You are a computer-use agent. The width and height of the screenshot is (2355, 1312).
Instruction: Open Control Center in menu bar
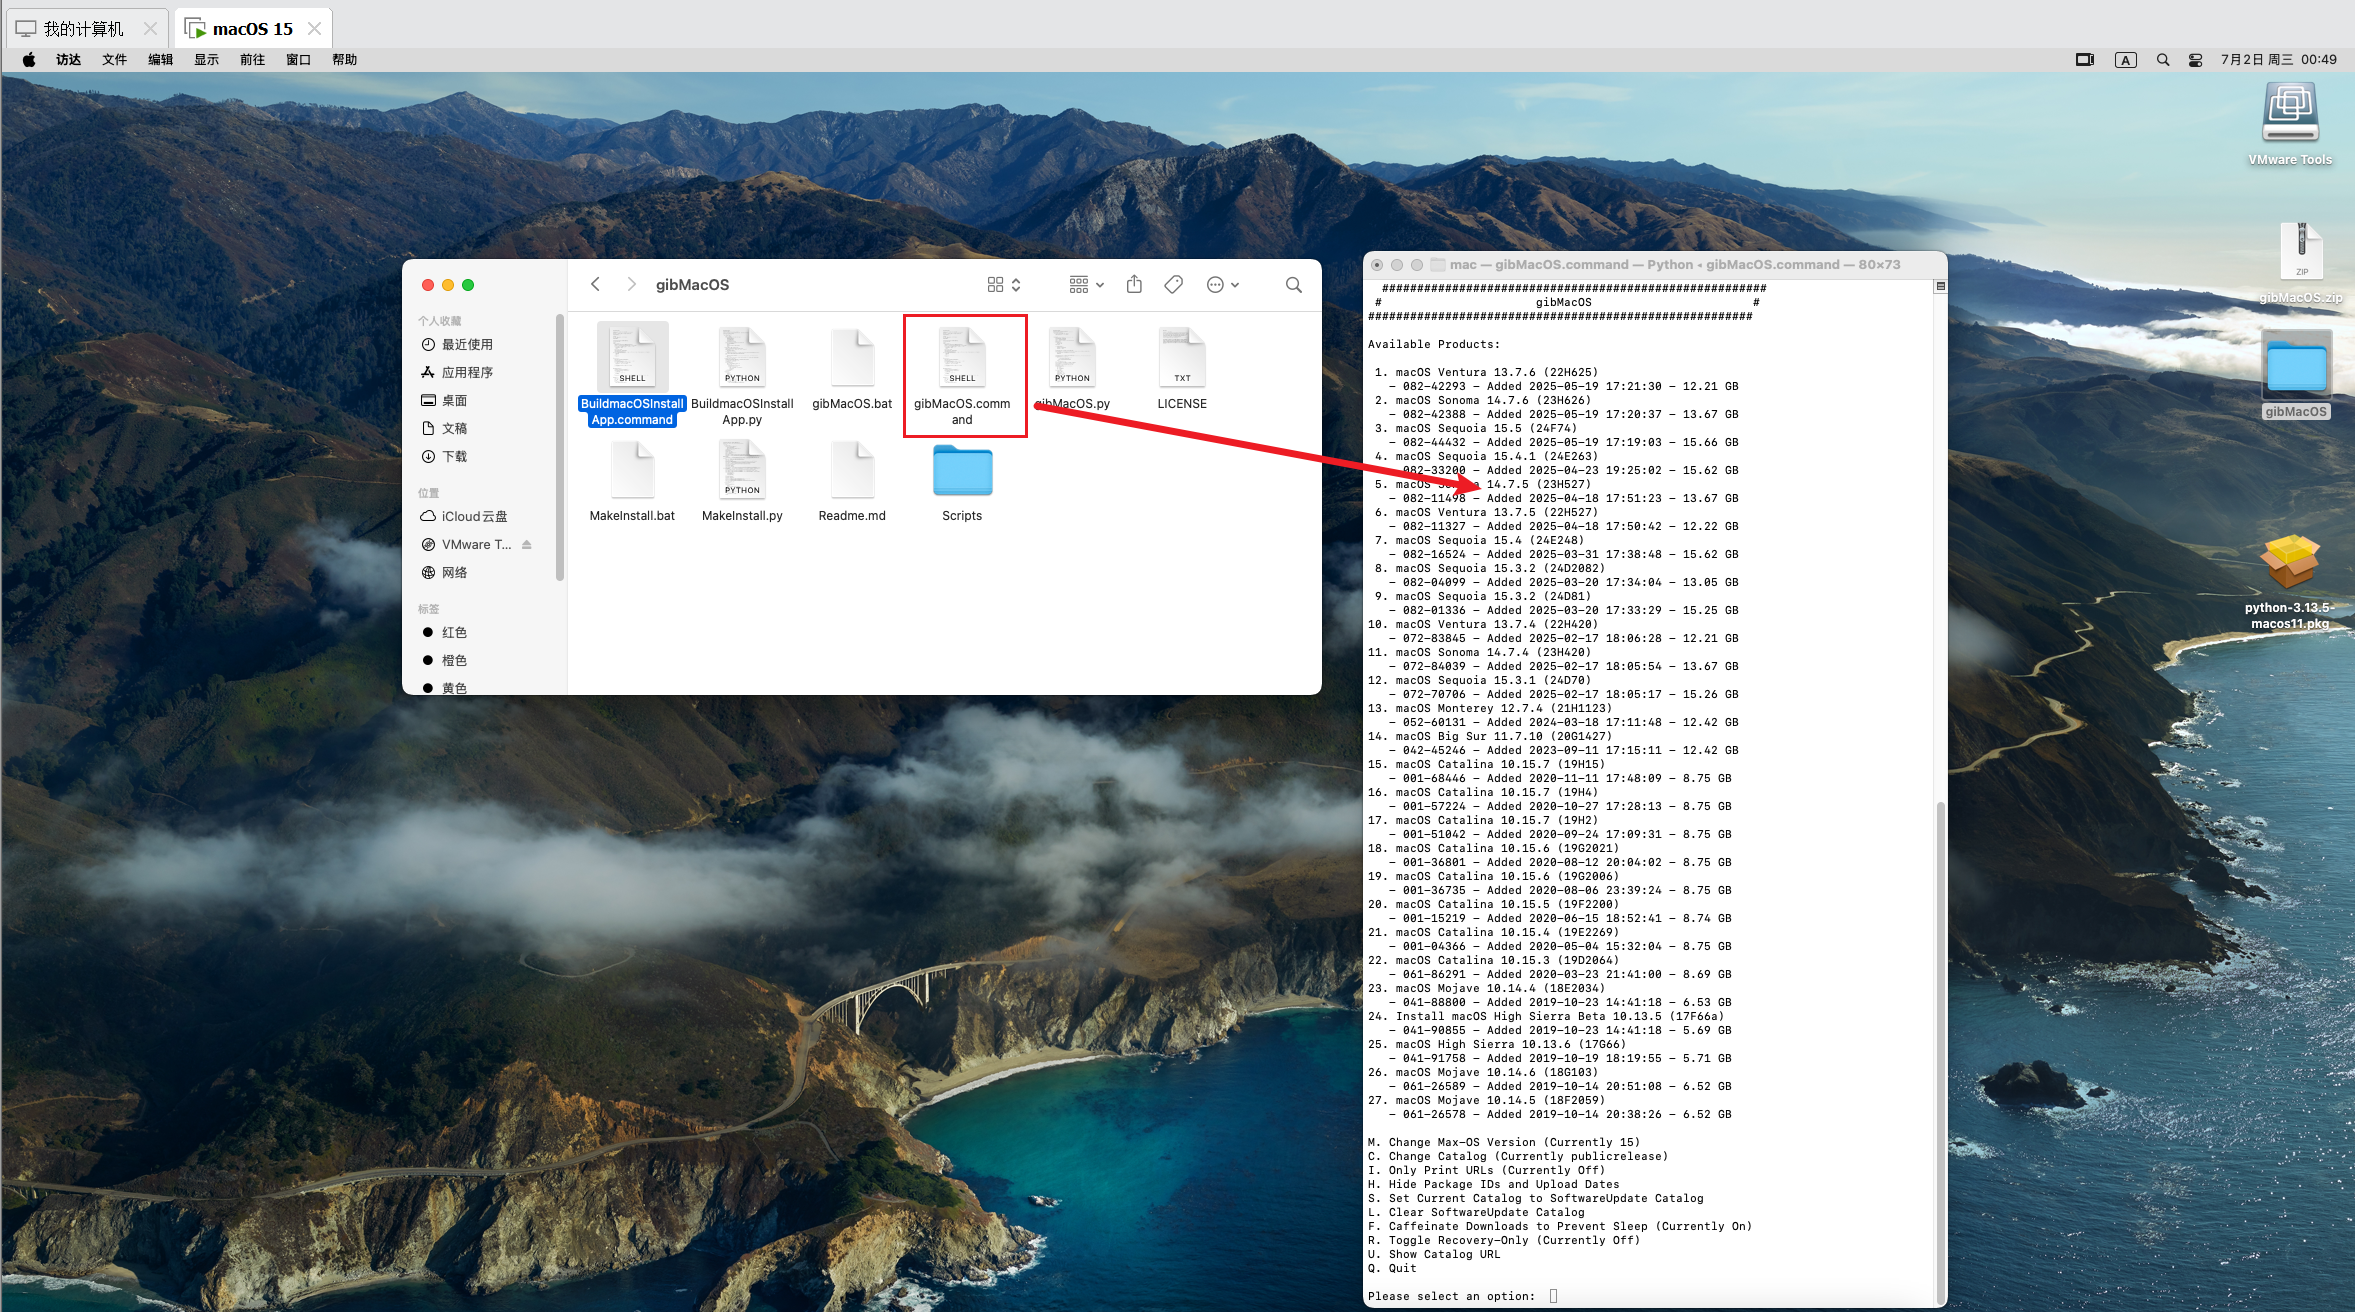coord(2195,59)
